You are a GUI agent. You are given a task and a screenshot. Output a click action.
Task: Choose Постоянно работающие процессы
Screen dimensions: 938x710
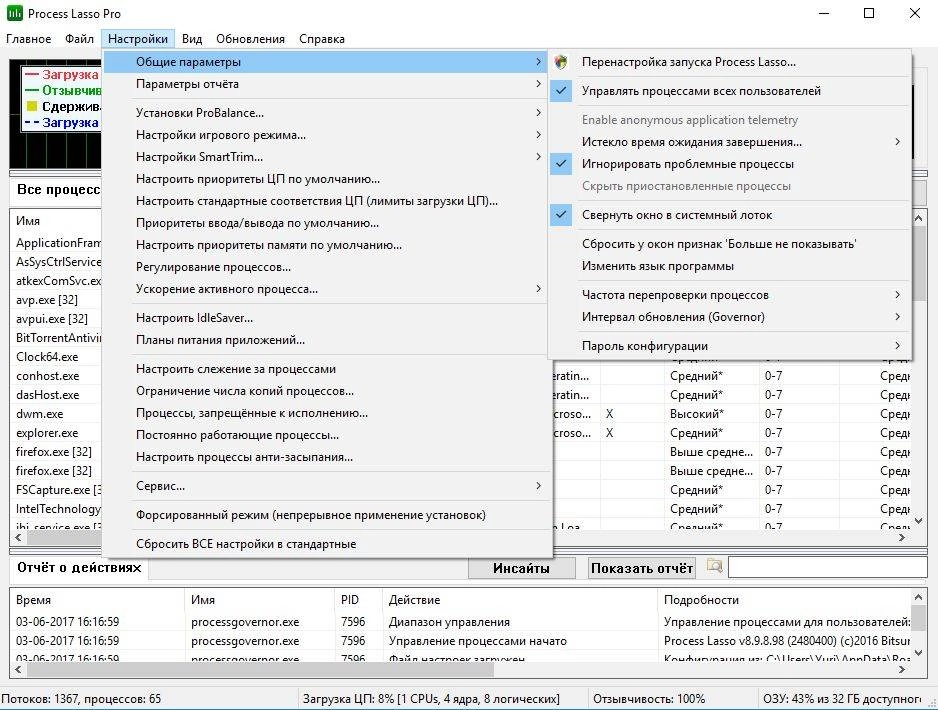327,435
